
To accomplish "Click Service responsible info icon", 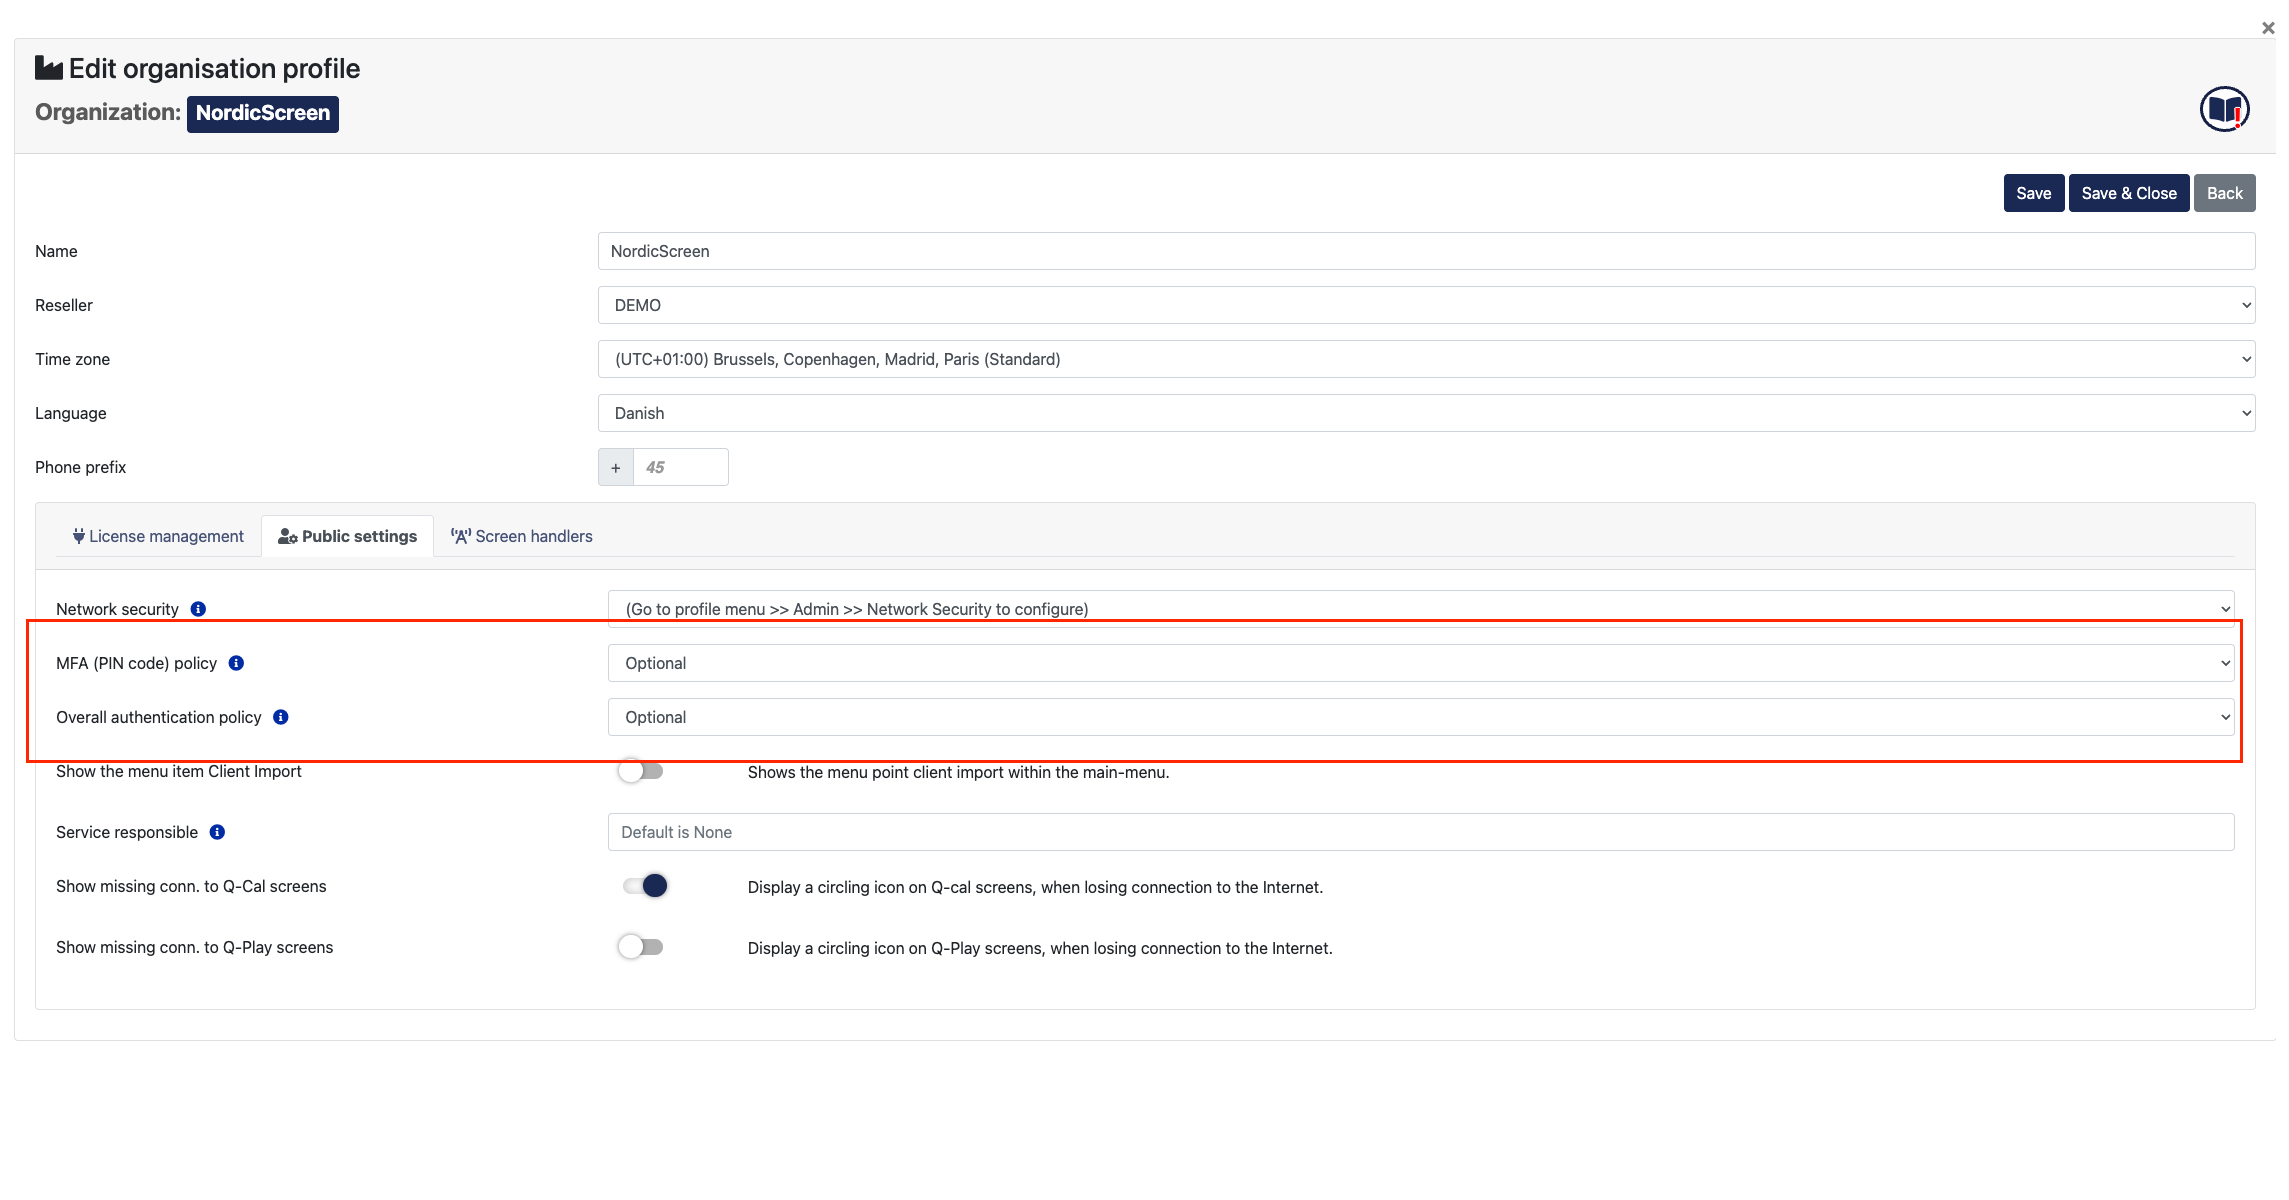I will (x=217, y=832).
